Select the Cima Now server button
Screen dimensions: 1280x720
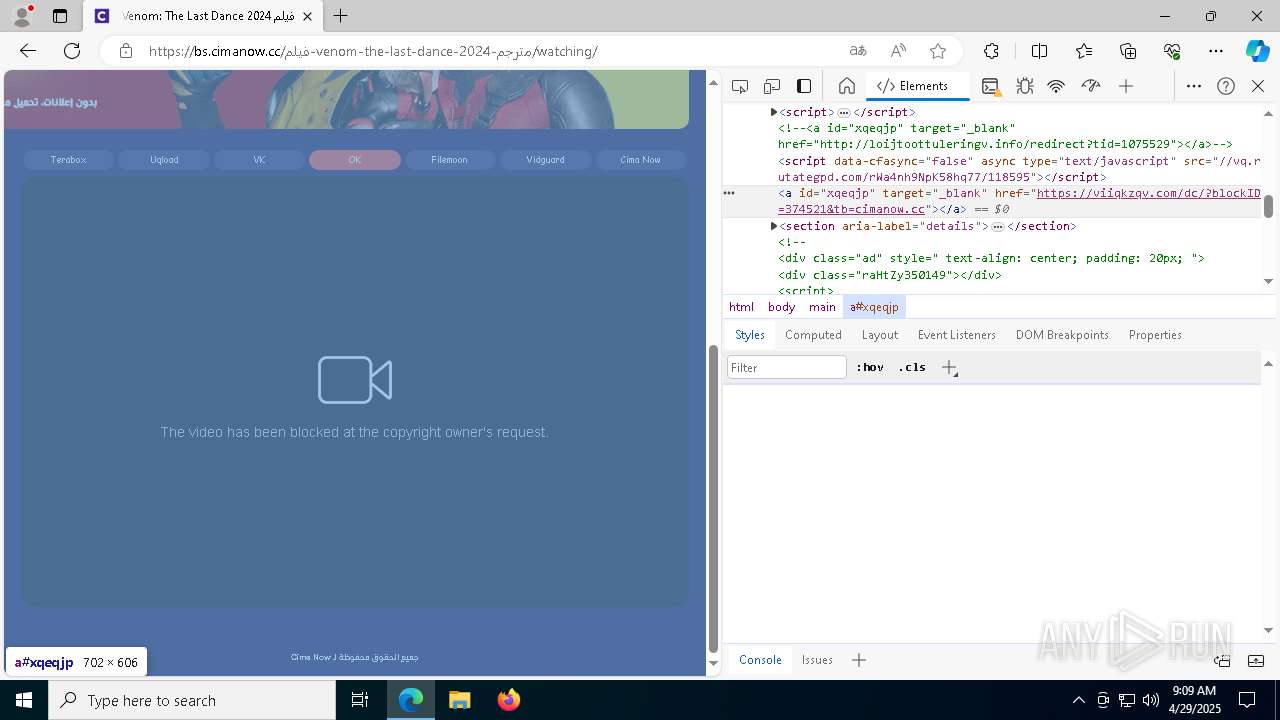click(640, 160)
